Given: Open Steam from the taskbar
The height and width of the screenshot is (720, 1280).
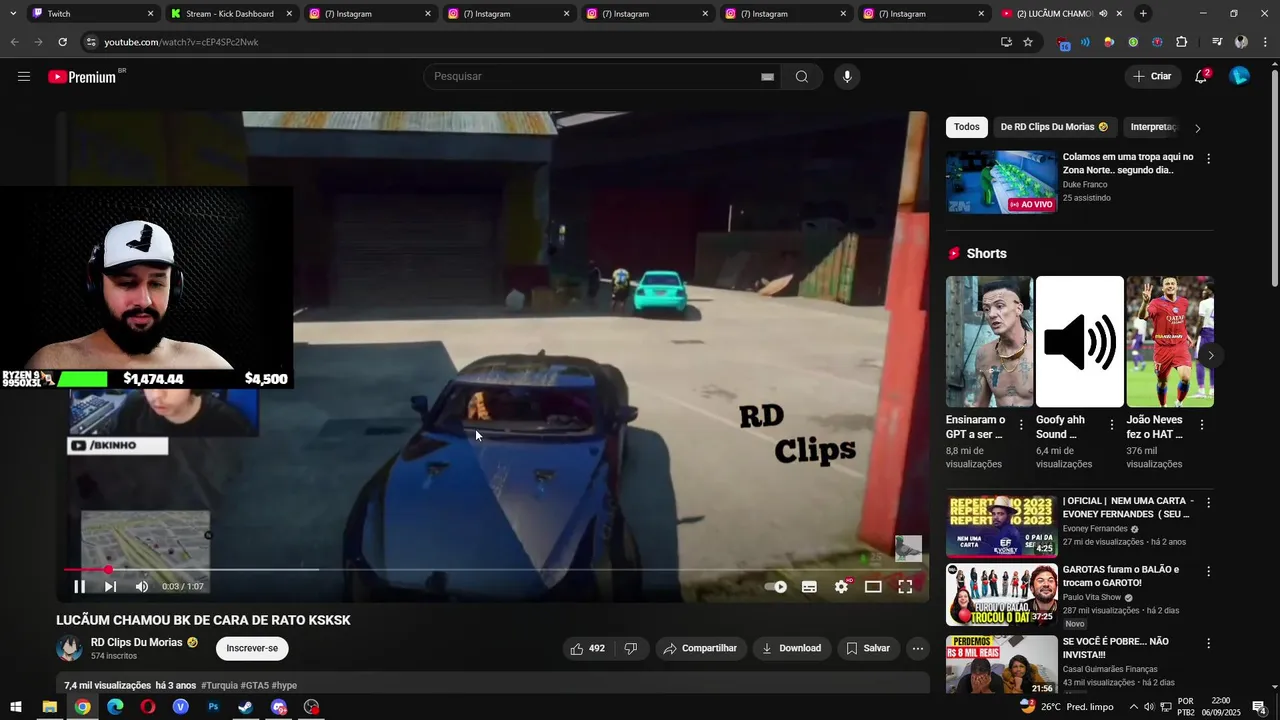Looking at the screenshot, I should pyautogui.click(x=246, y=707).
